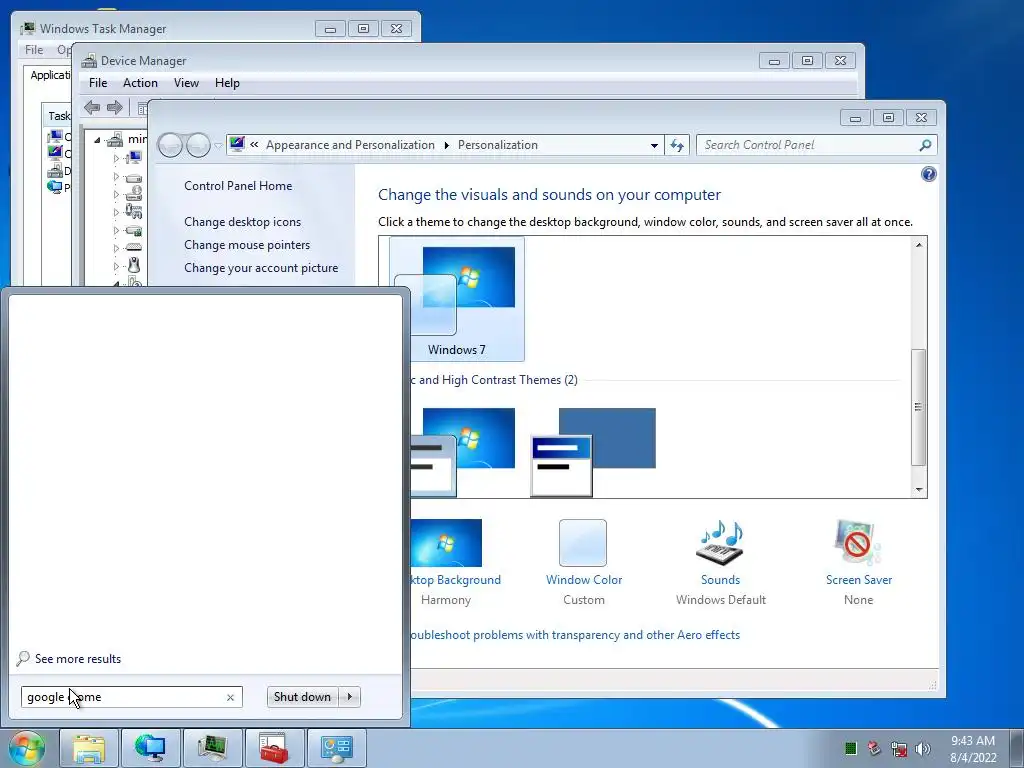1024x768 pixels.
Task: Click Device Manager toolbar forward arrow
Action: pyautogui.click(x=114, y=108)
